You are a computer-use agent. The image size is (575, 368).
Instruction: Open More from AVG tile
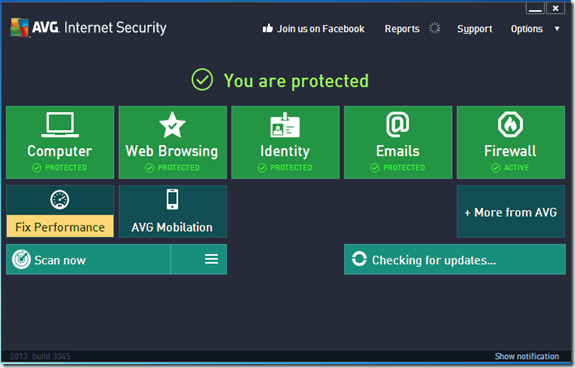[511, 211]
